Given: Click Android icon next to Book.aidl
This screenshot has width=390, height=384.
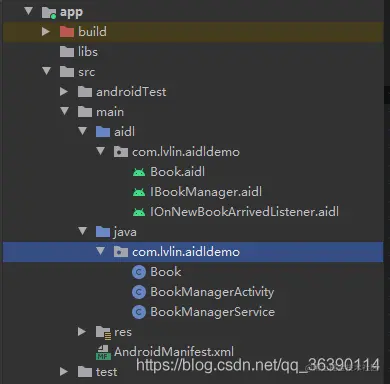Looking at the screenshot, I should pos(139,172).
